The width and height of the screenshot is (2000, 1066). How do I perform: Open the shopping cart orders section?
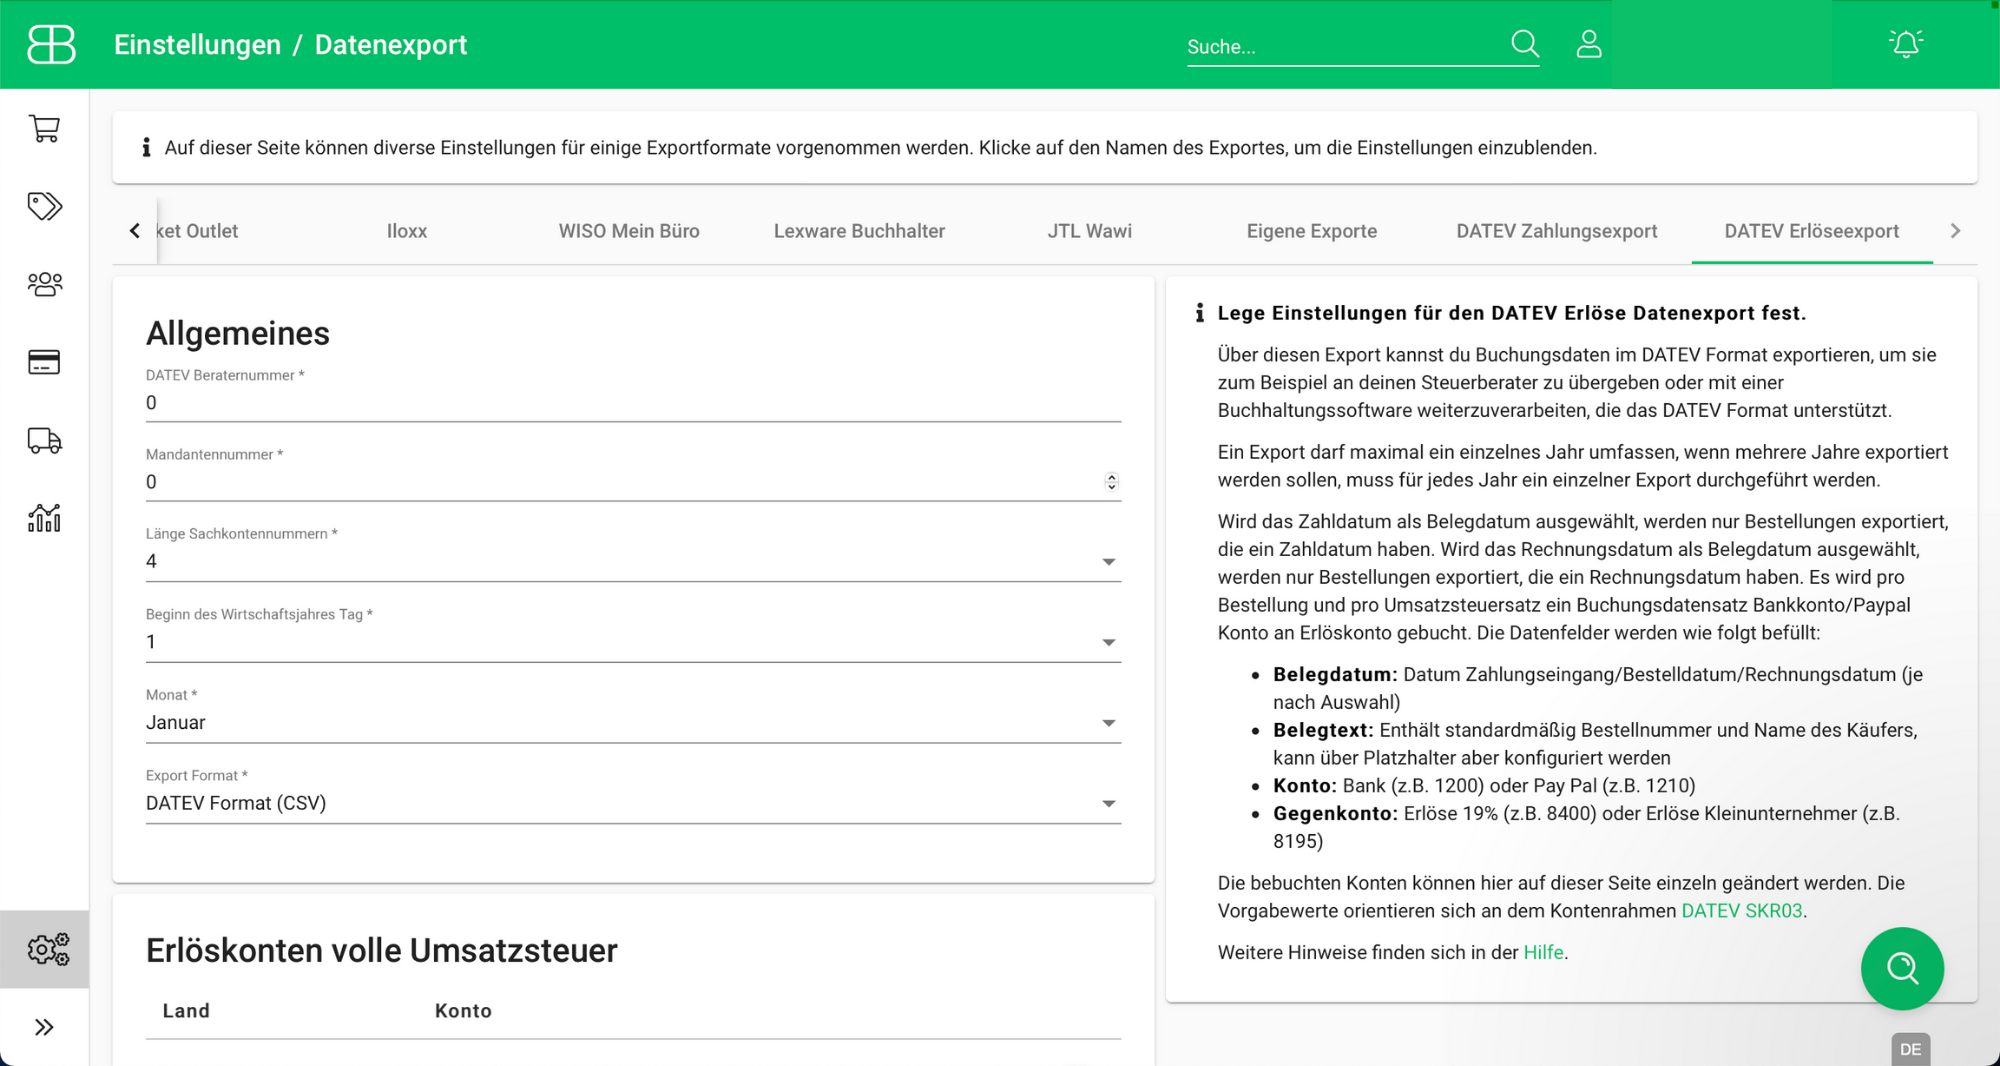point(44,129)
